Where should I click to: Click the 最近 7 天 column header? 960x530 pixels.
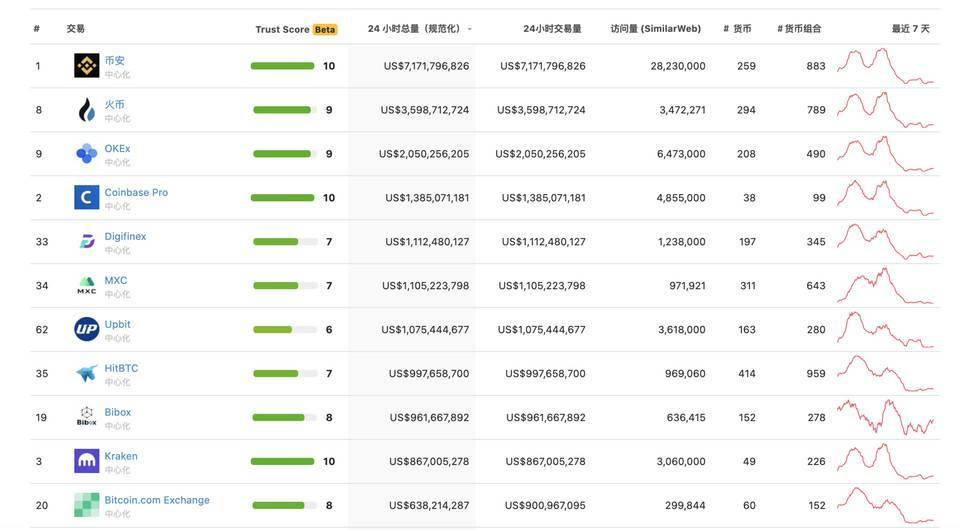910,29
